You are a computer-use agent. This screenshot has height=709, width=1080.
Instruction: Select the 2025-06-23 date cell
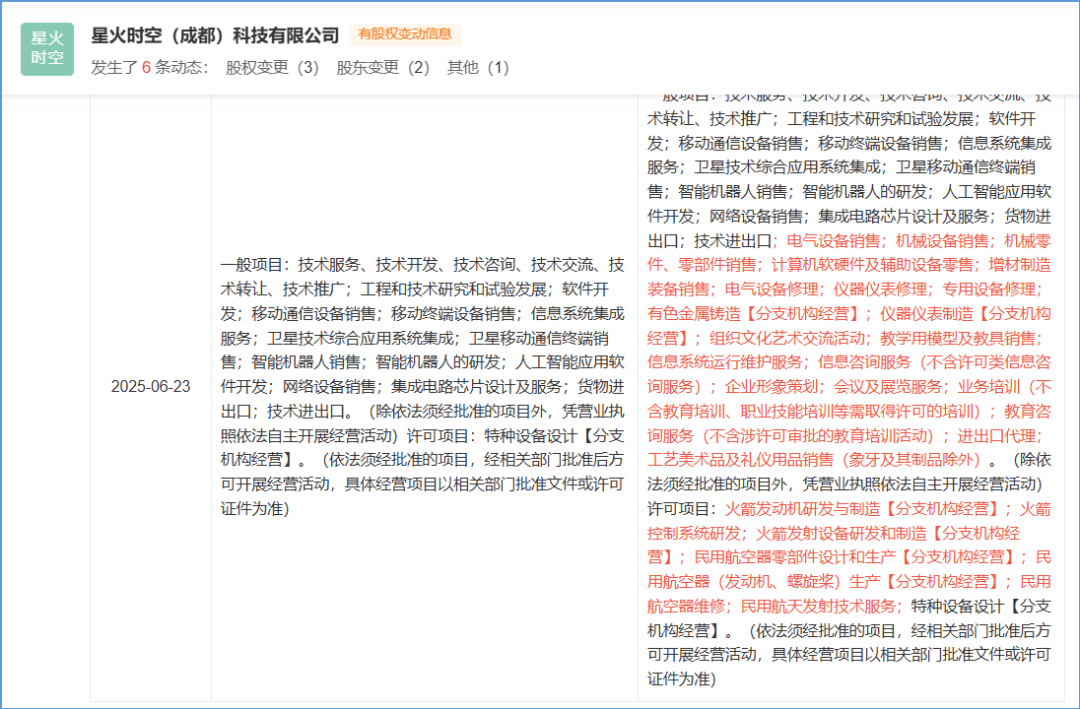(150, 386)
